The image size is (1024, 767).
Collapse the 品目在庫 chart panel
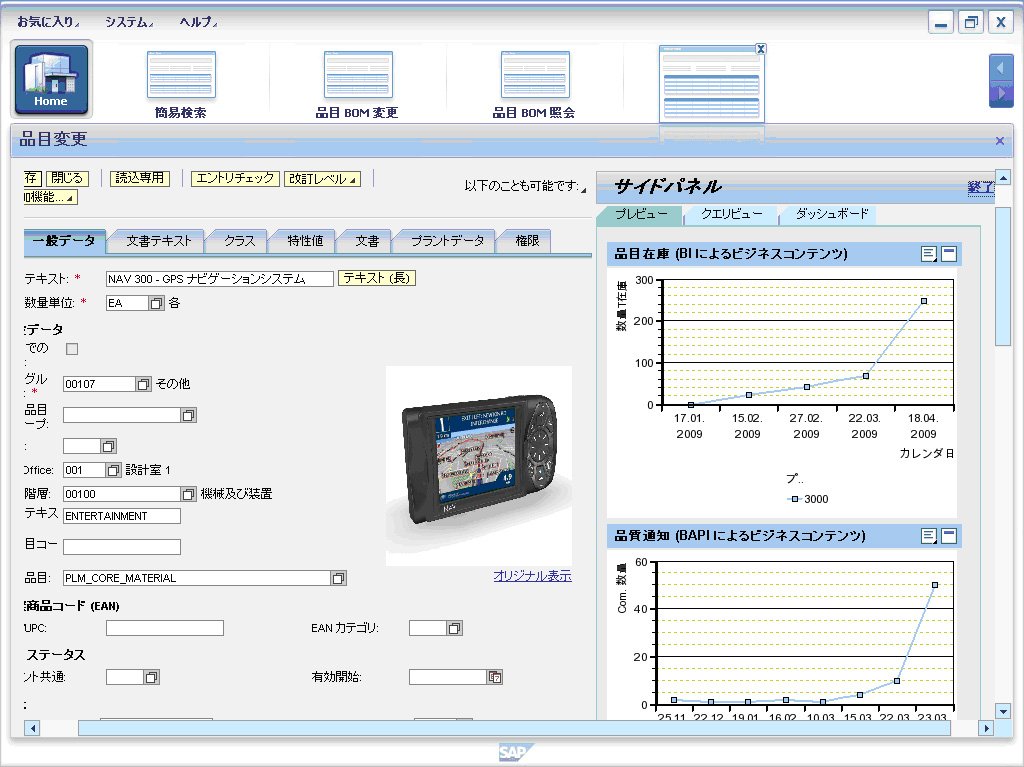(x=949, y=254)
